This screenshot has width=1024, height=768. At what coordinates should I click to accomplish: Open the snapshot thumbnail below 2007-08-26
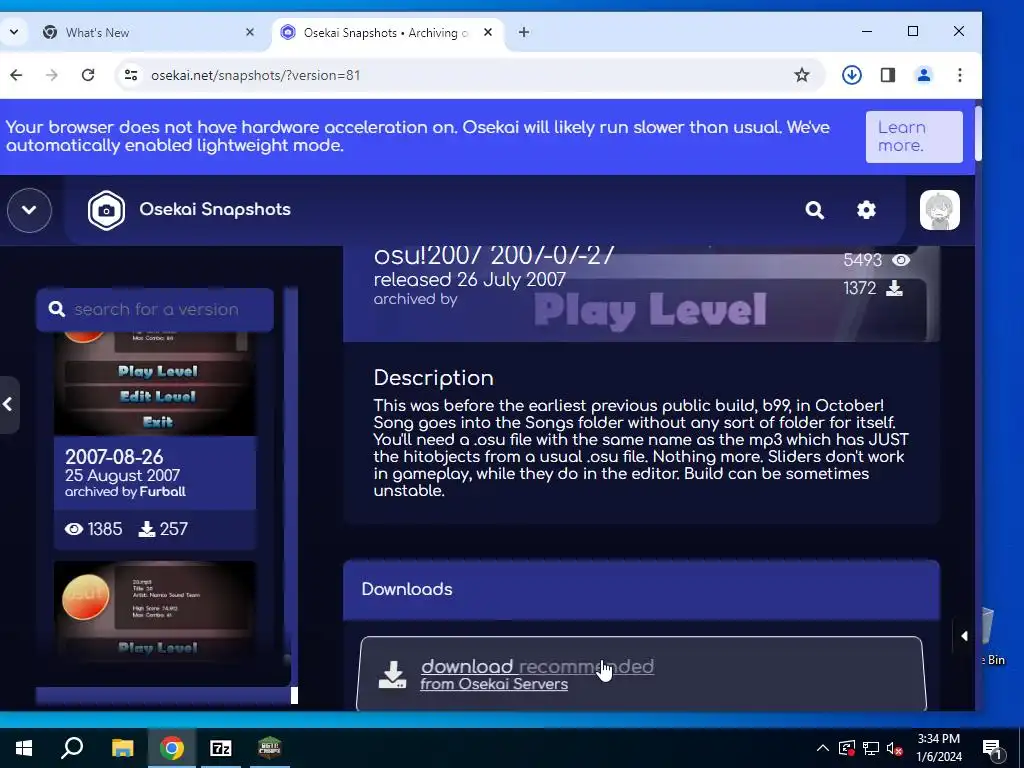[155, 609]
